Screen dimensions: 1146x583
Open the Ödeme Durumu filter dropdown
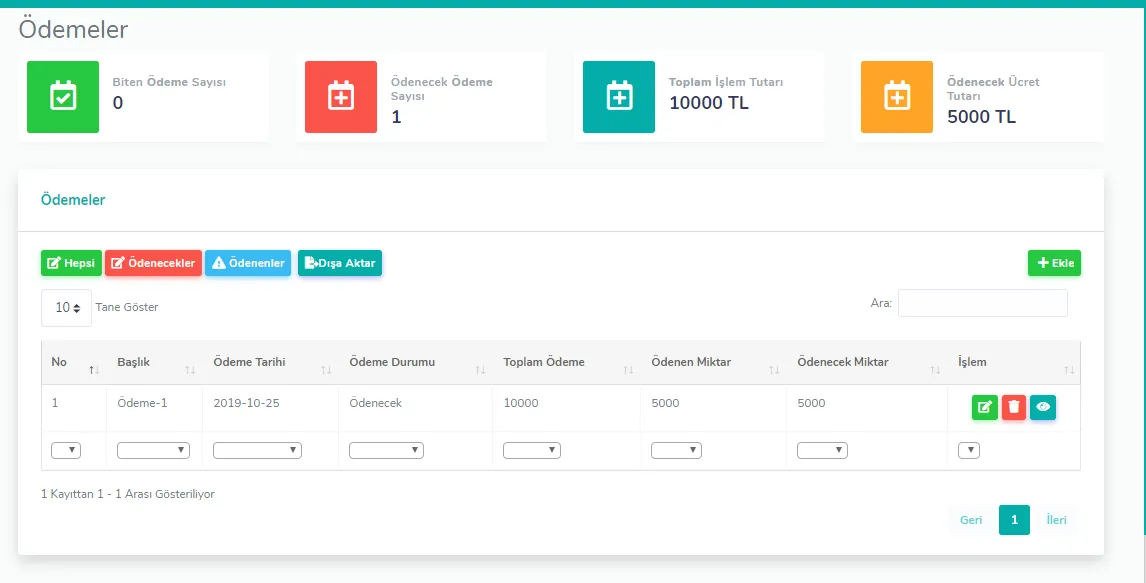coord(387,451)
